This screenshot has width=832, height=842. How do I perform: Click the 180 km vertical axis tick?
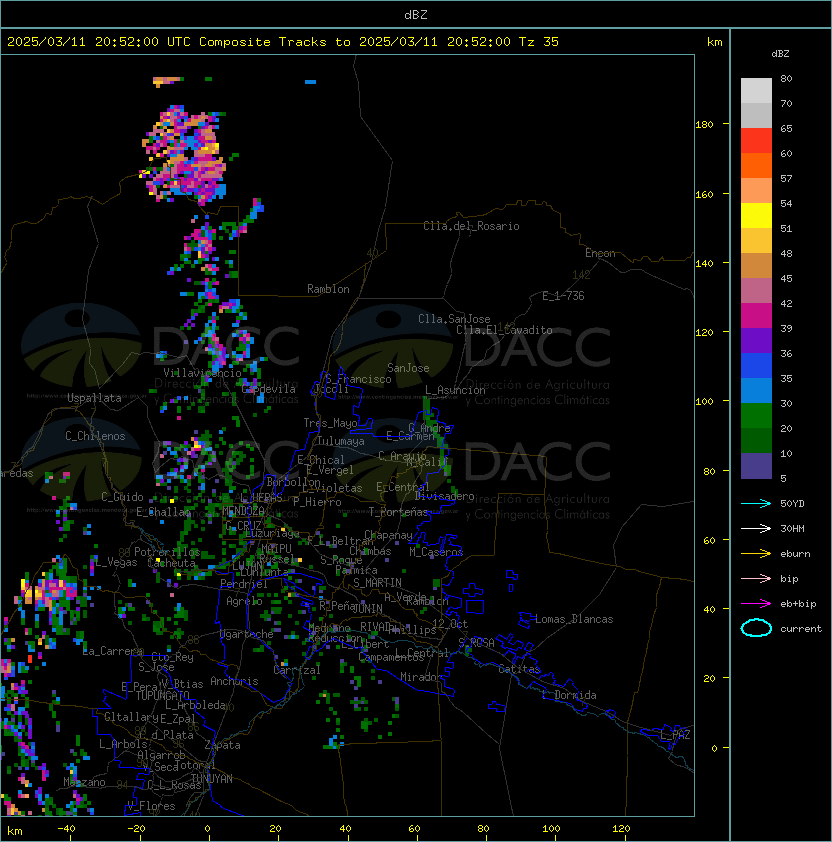tap(705, 125)
